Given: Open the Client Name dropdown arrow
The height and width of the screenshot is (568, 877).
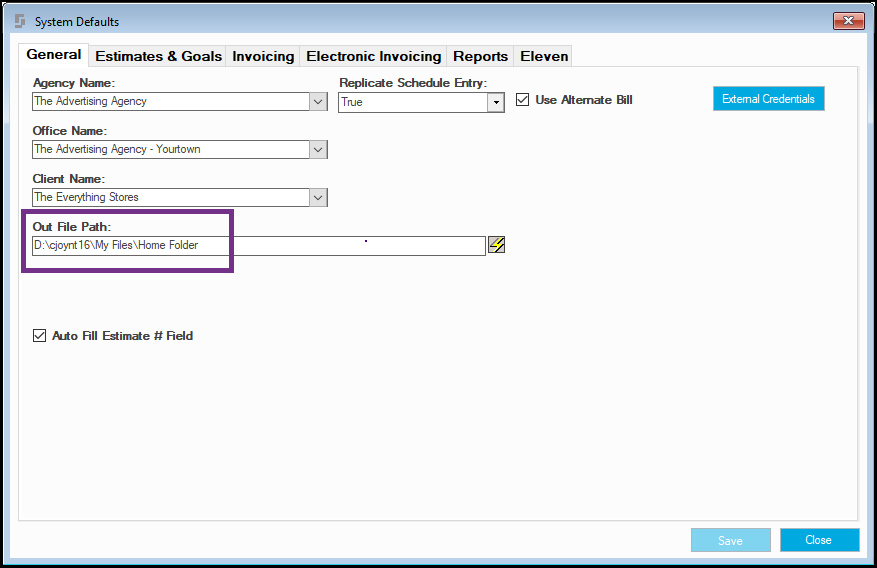Looking at the screenshot, I should tap(318, 197).
